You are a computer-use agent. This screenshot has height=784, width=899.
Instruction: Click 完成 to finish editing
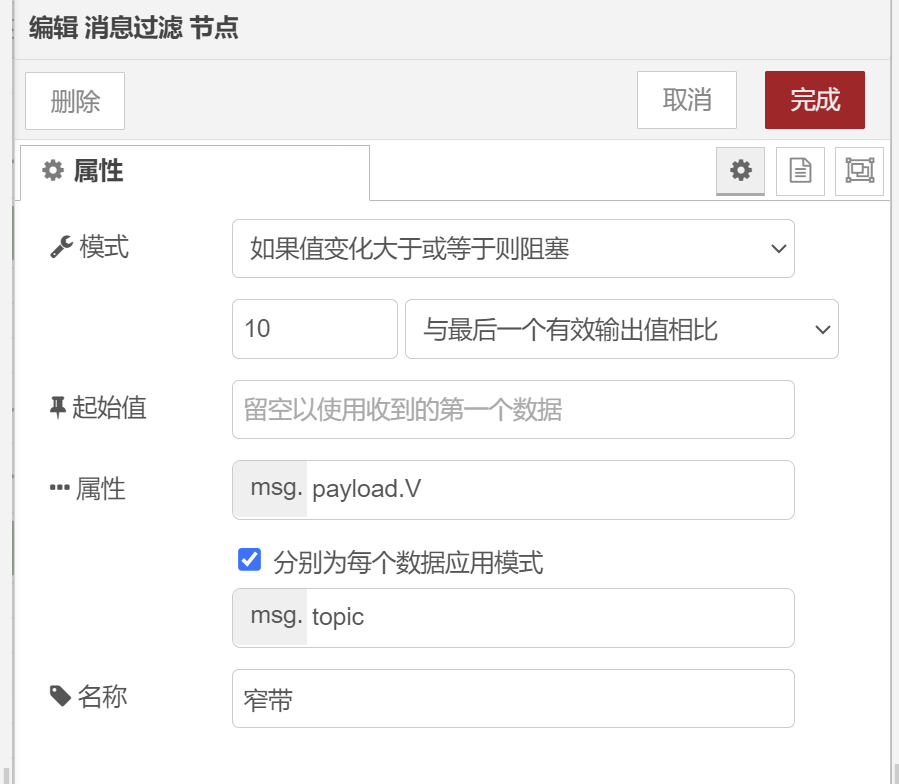[x=815, y=100]
